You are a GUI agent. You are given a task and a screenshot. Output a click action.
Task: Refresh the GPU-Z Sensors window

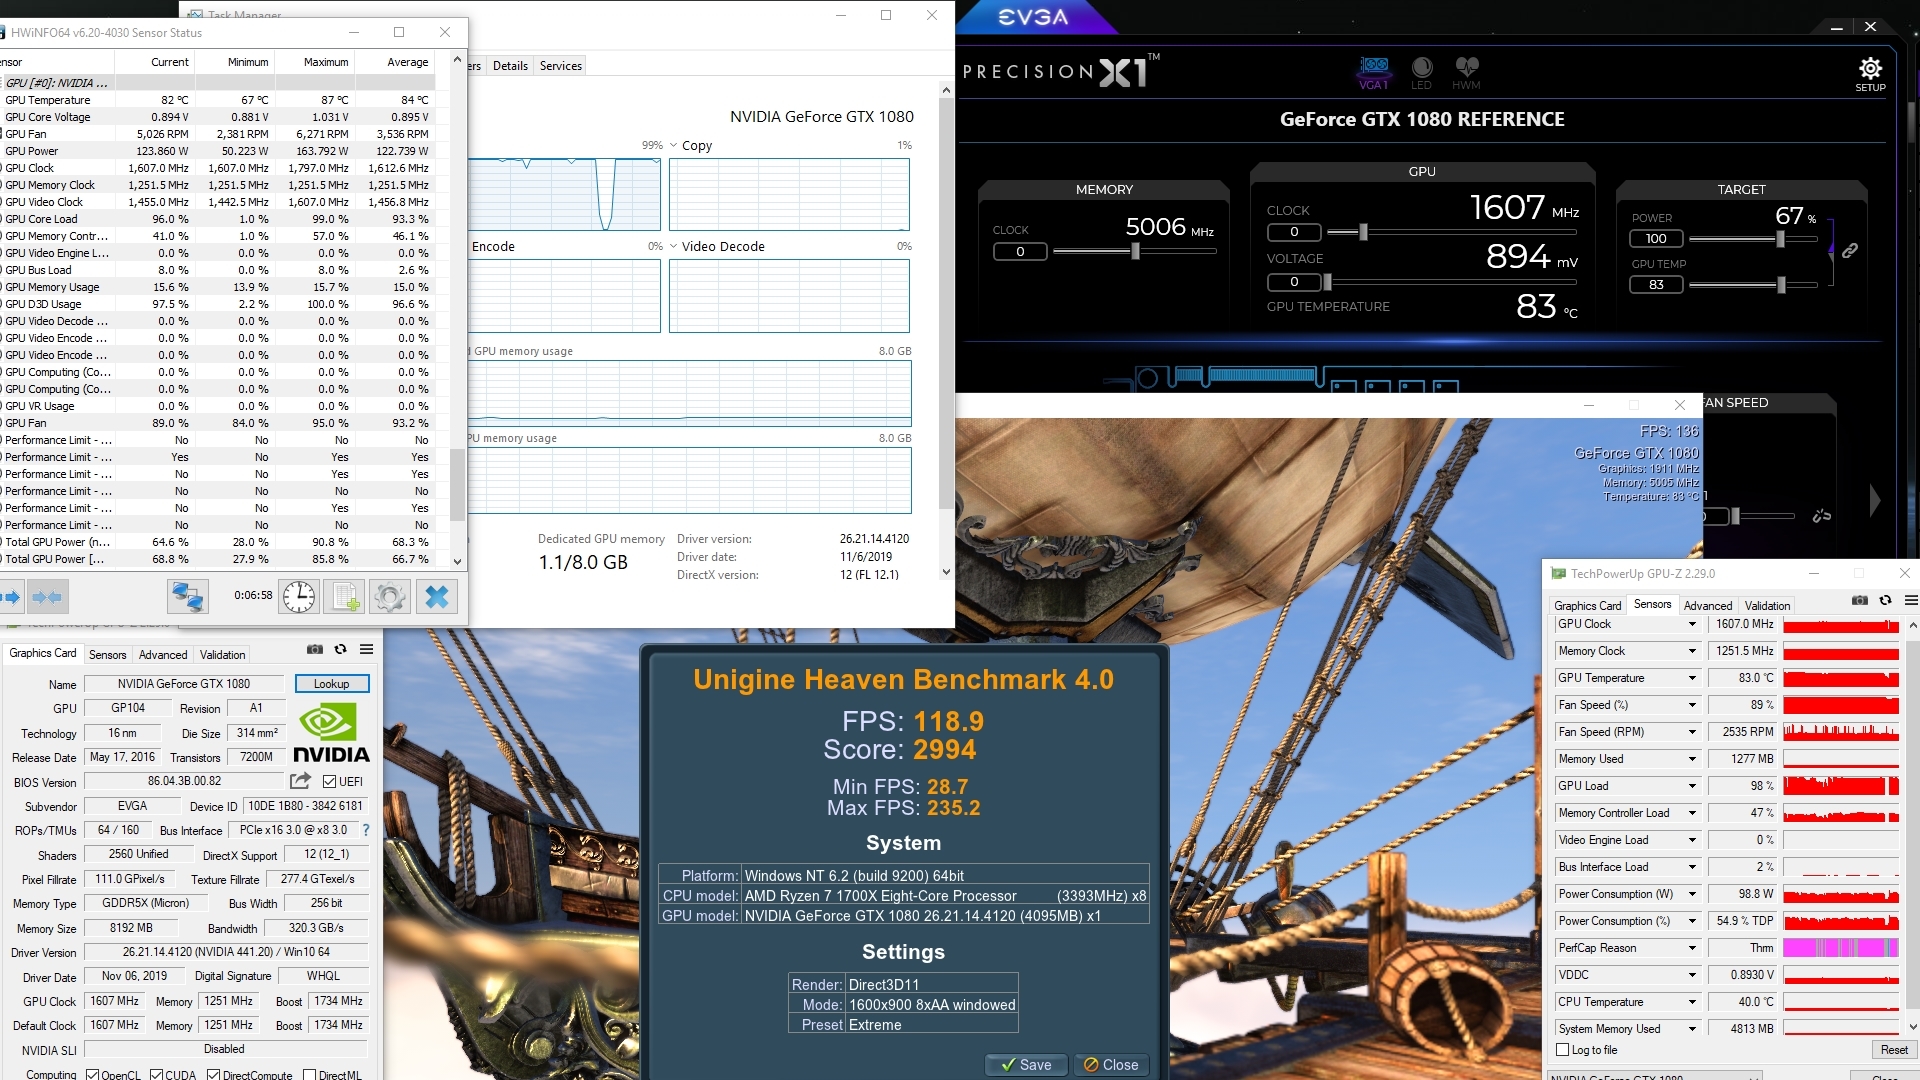click(x=1885, y=601)
